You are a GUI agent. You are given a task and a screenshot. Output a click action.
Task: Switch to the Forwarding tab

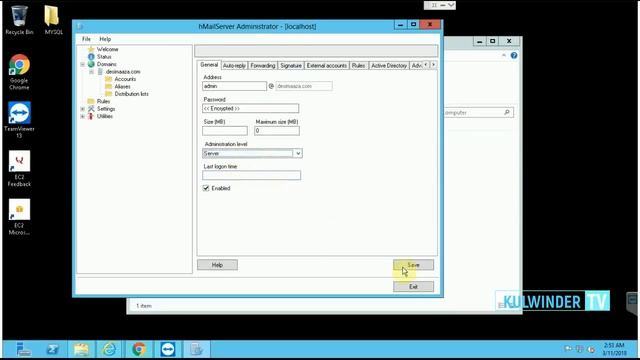coord(262,65)
